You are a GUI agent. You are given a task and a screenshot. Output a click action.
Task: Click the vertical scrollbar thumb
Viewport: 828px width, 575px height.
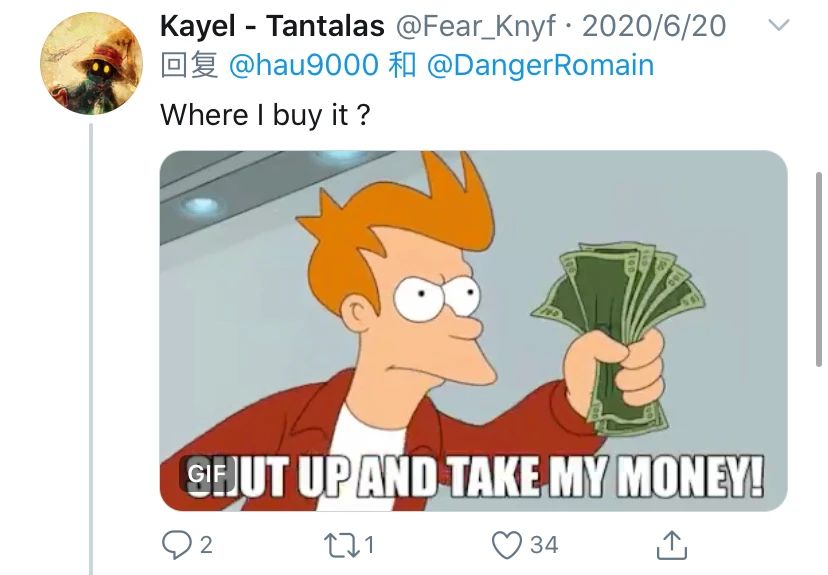(819, 269)
